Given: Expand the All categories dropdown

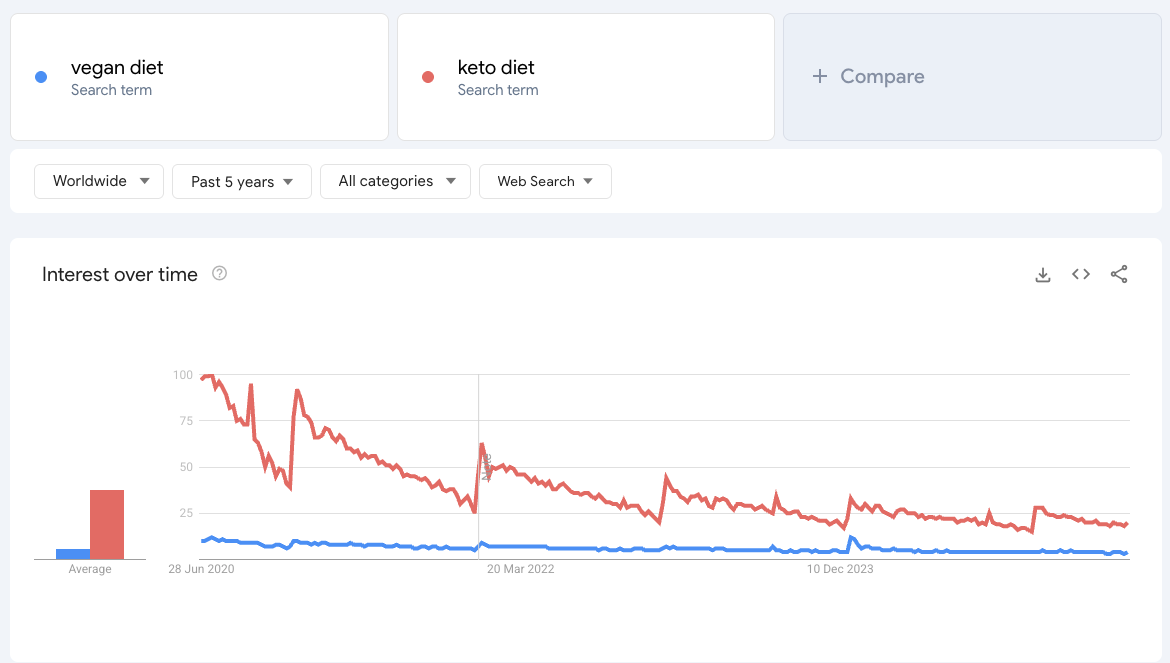Looking at the screenshot, I should (x=395, y=181).
